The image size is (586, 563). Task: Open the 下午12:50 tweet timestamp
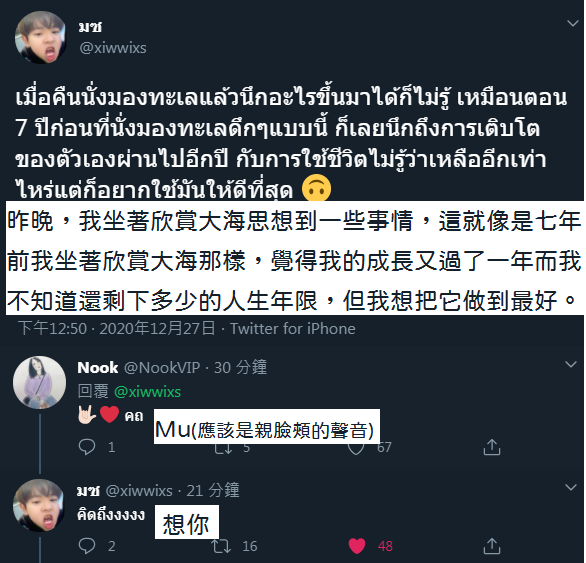52,329
